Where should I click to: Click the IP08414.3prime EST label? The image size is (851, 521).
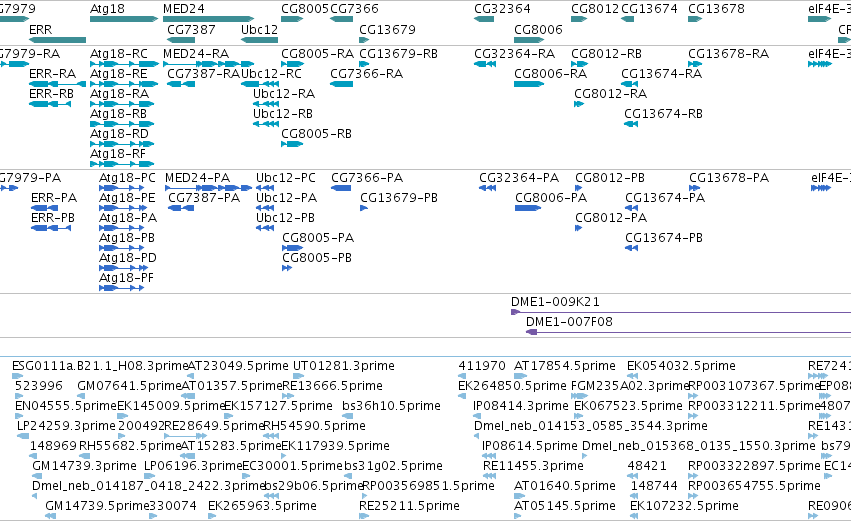coord(520,406)
